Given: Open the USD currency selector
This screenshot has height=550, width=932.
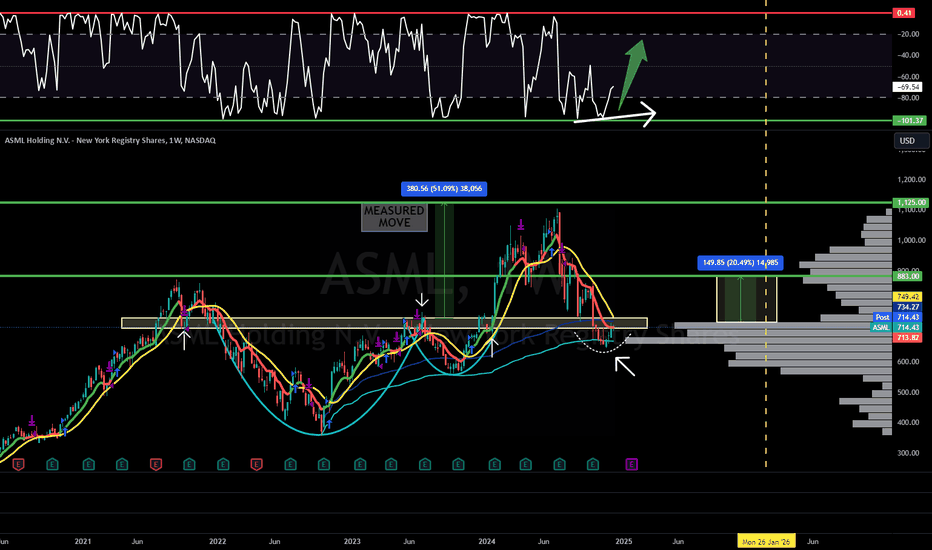Looking at the screenshot, I should tap(912, 141).
